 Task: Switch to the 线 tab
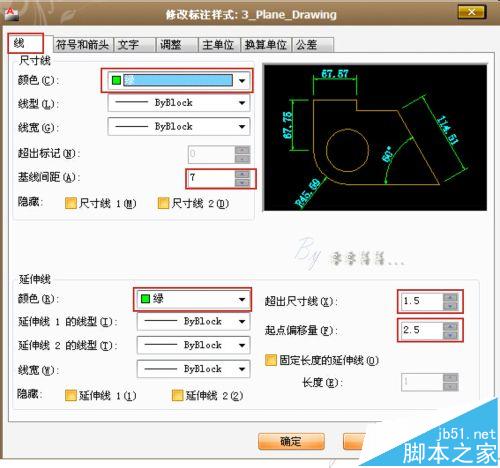point(26,43)
